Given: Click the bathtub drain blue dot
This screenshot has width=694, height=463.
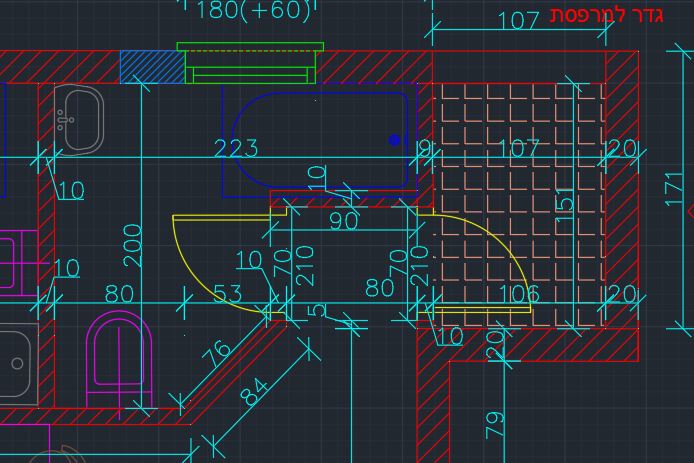Looking at the screenshot, I should [x=394, y=140].
